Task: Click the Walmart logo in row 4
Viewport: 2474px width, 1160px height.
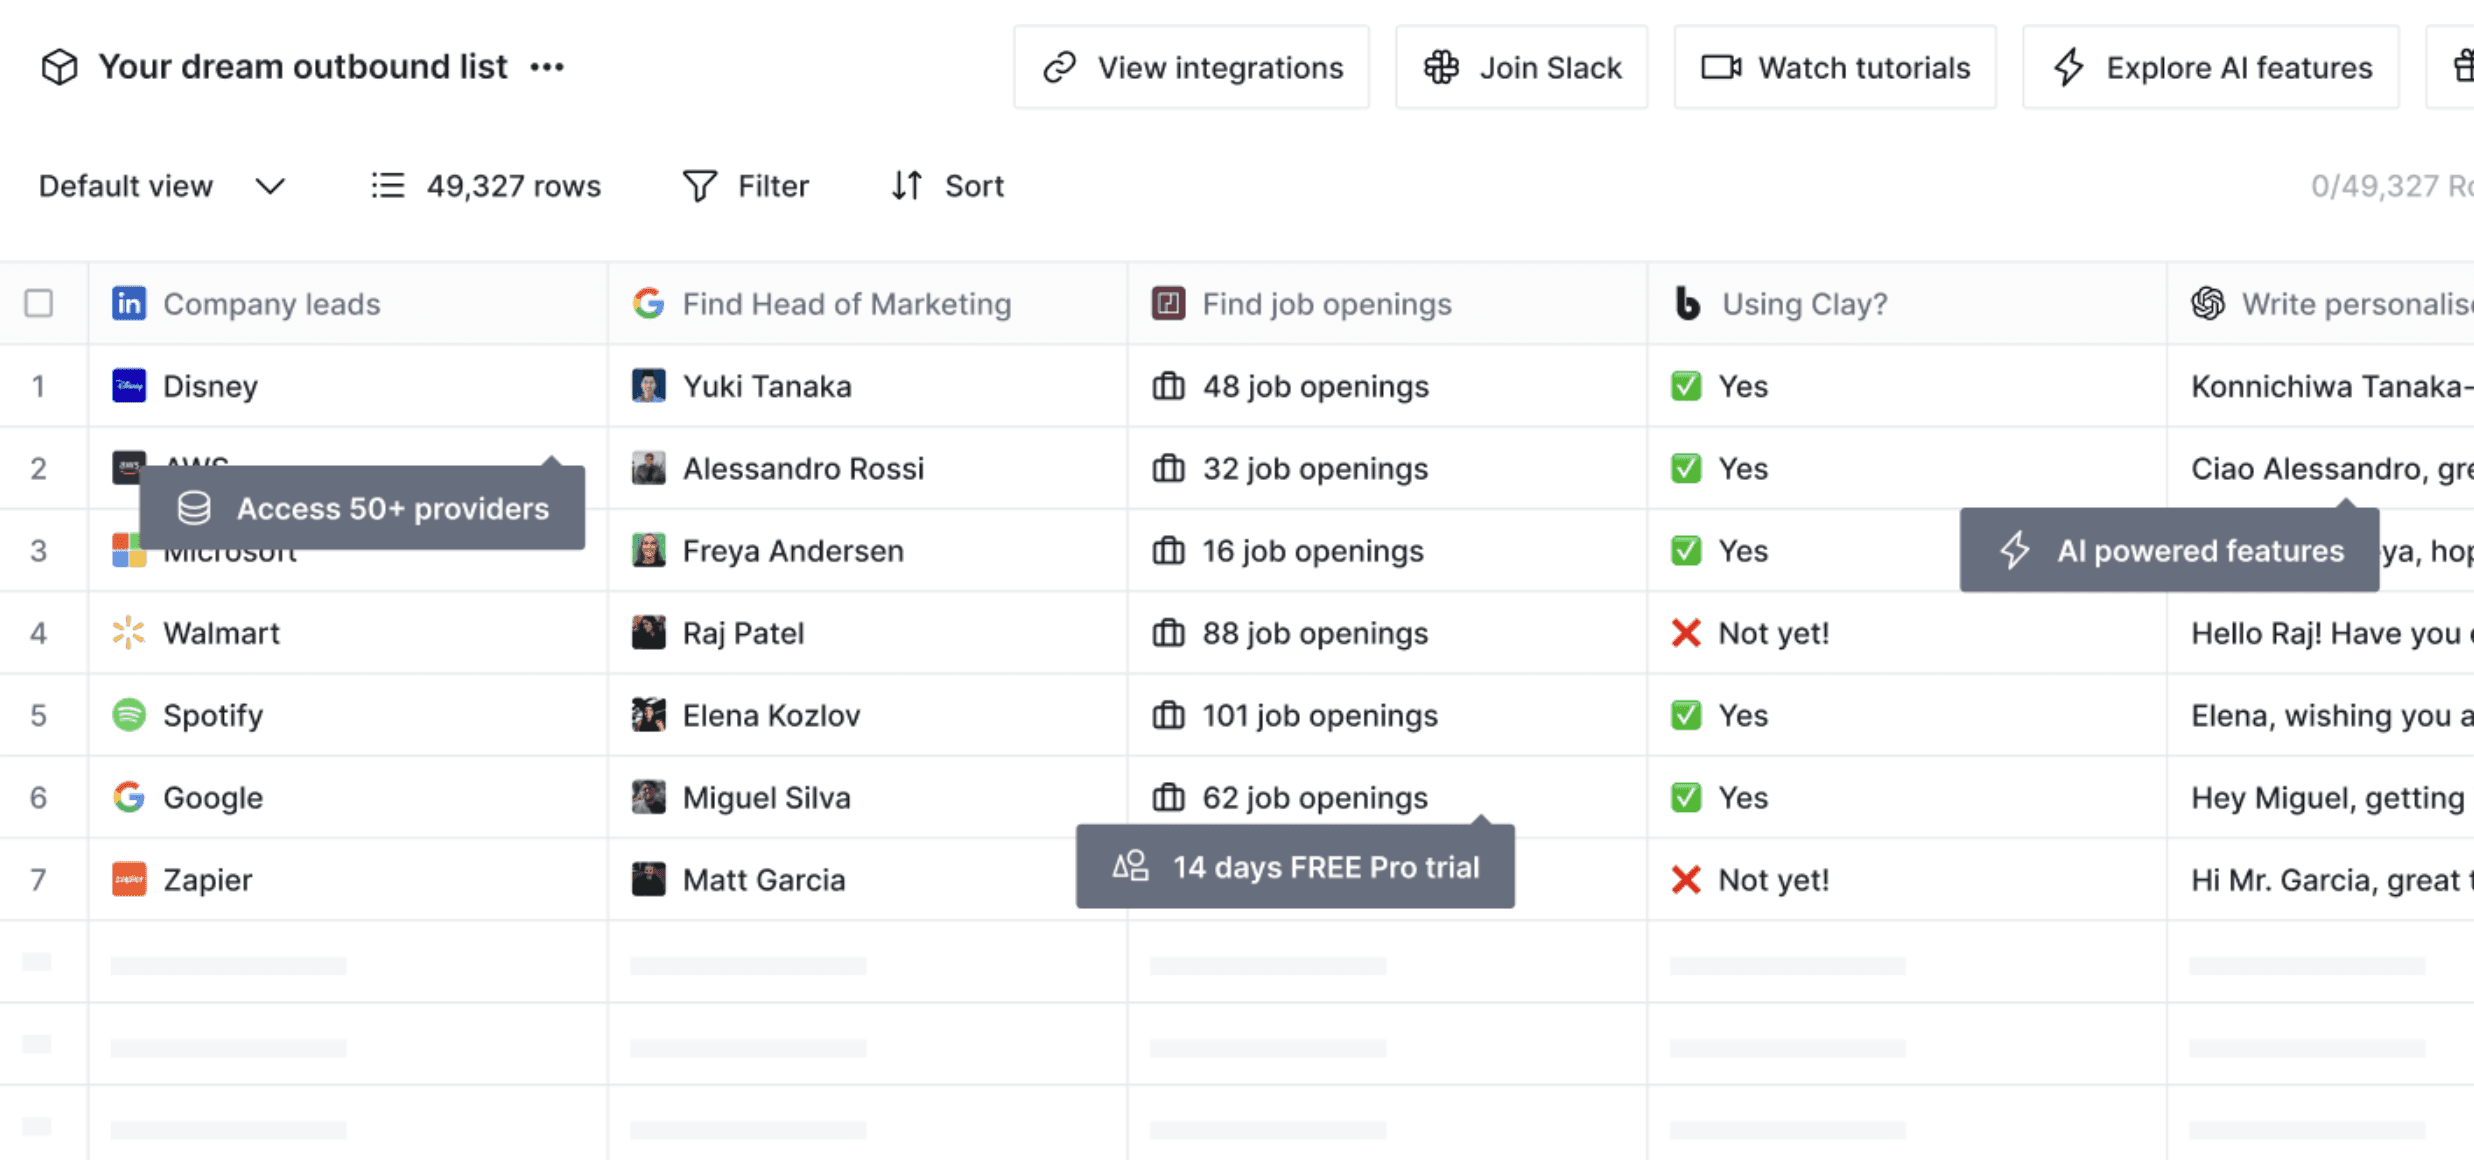Action: (129, 633)
